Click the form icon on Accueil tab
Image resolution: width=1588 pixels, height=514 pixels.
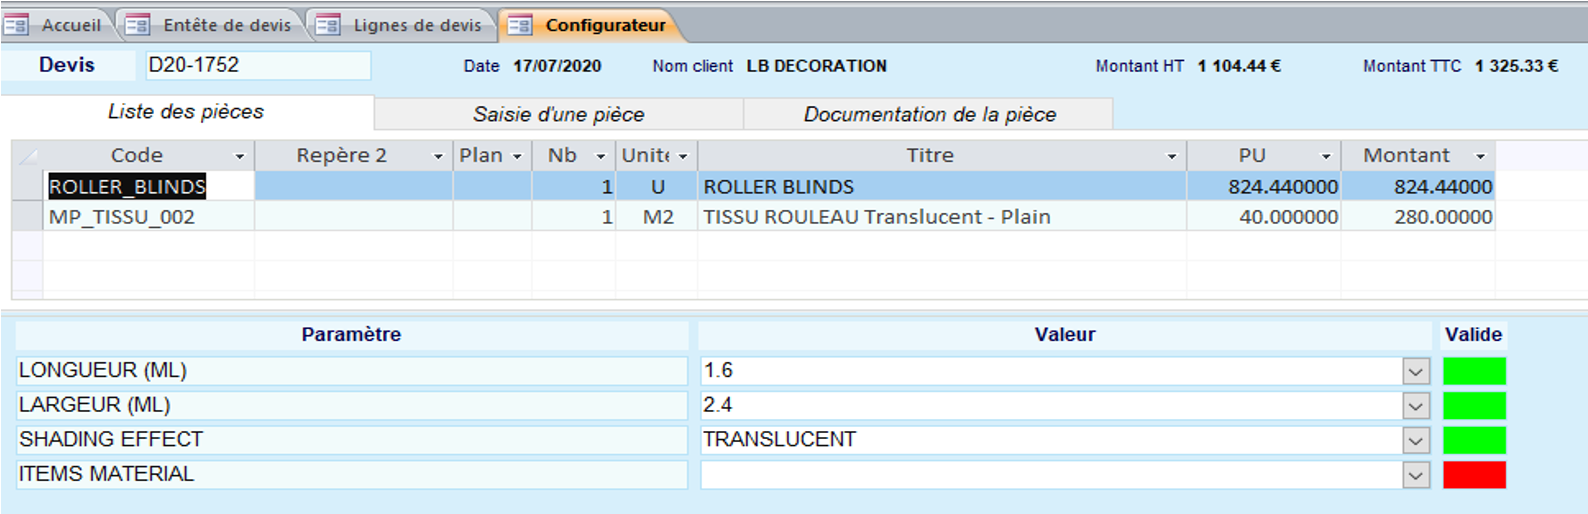(x=16, y=25)
